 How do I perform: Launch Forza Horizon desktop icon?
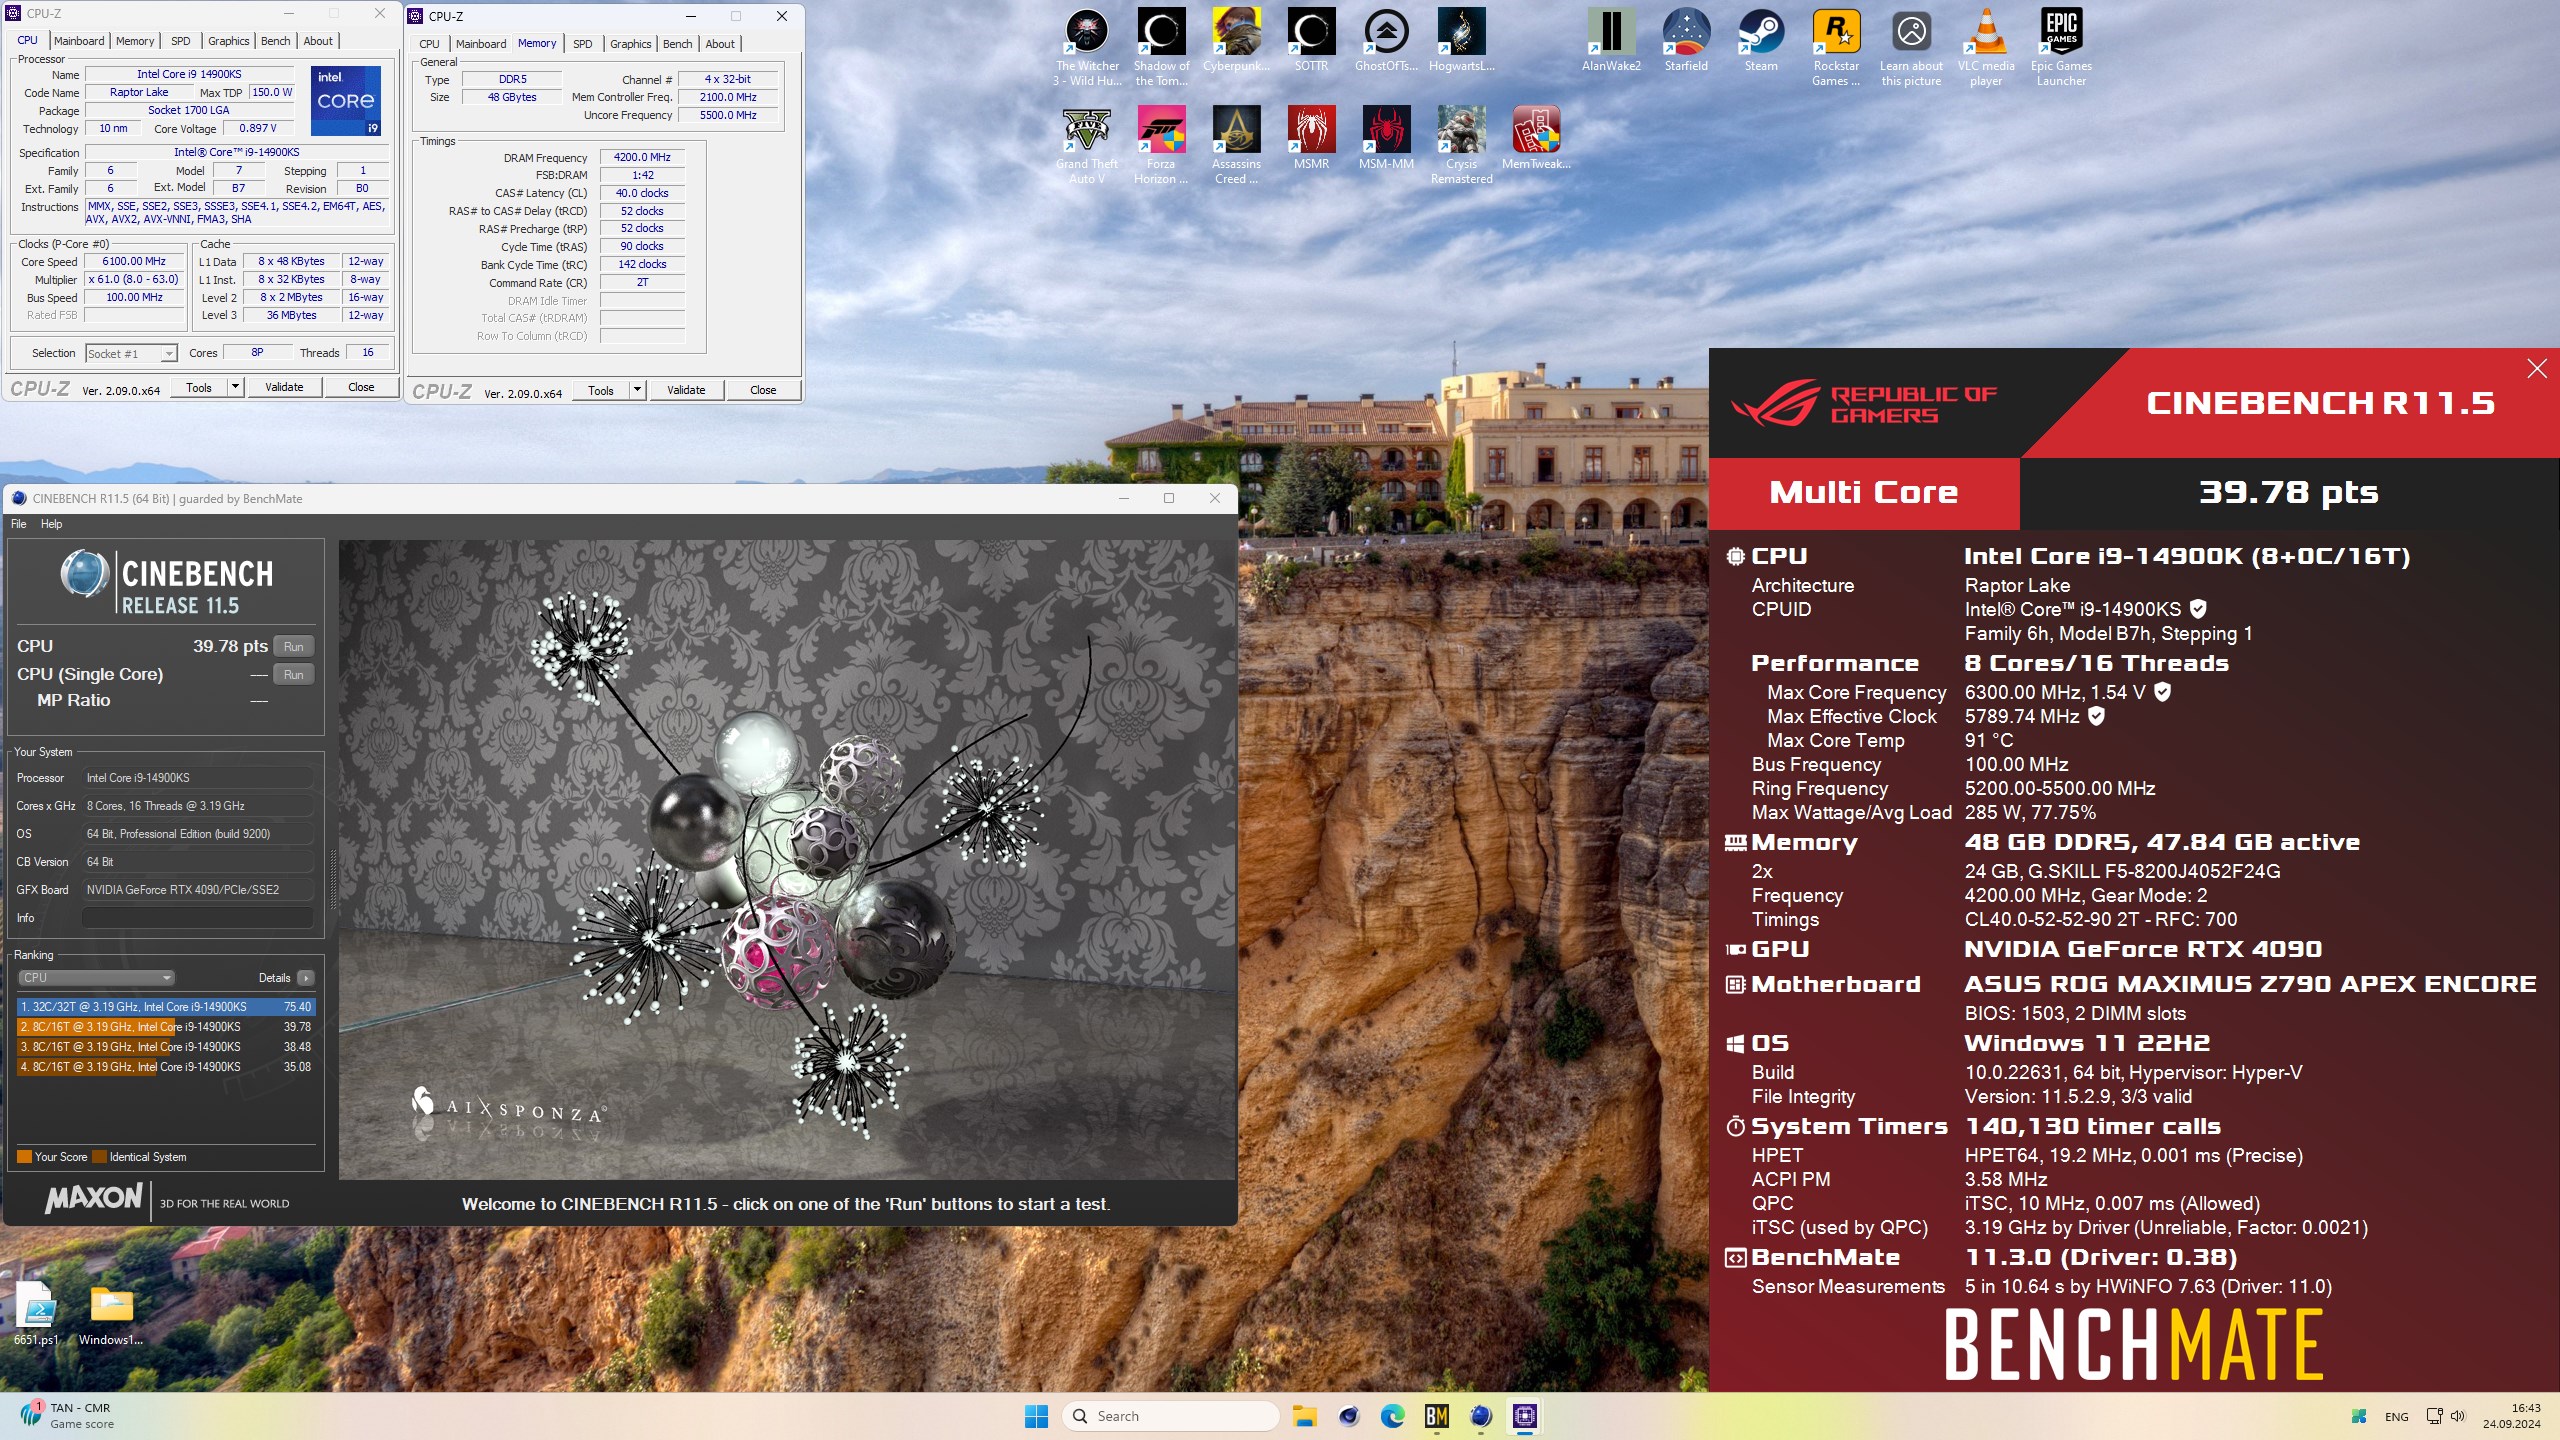(1161, 145)
